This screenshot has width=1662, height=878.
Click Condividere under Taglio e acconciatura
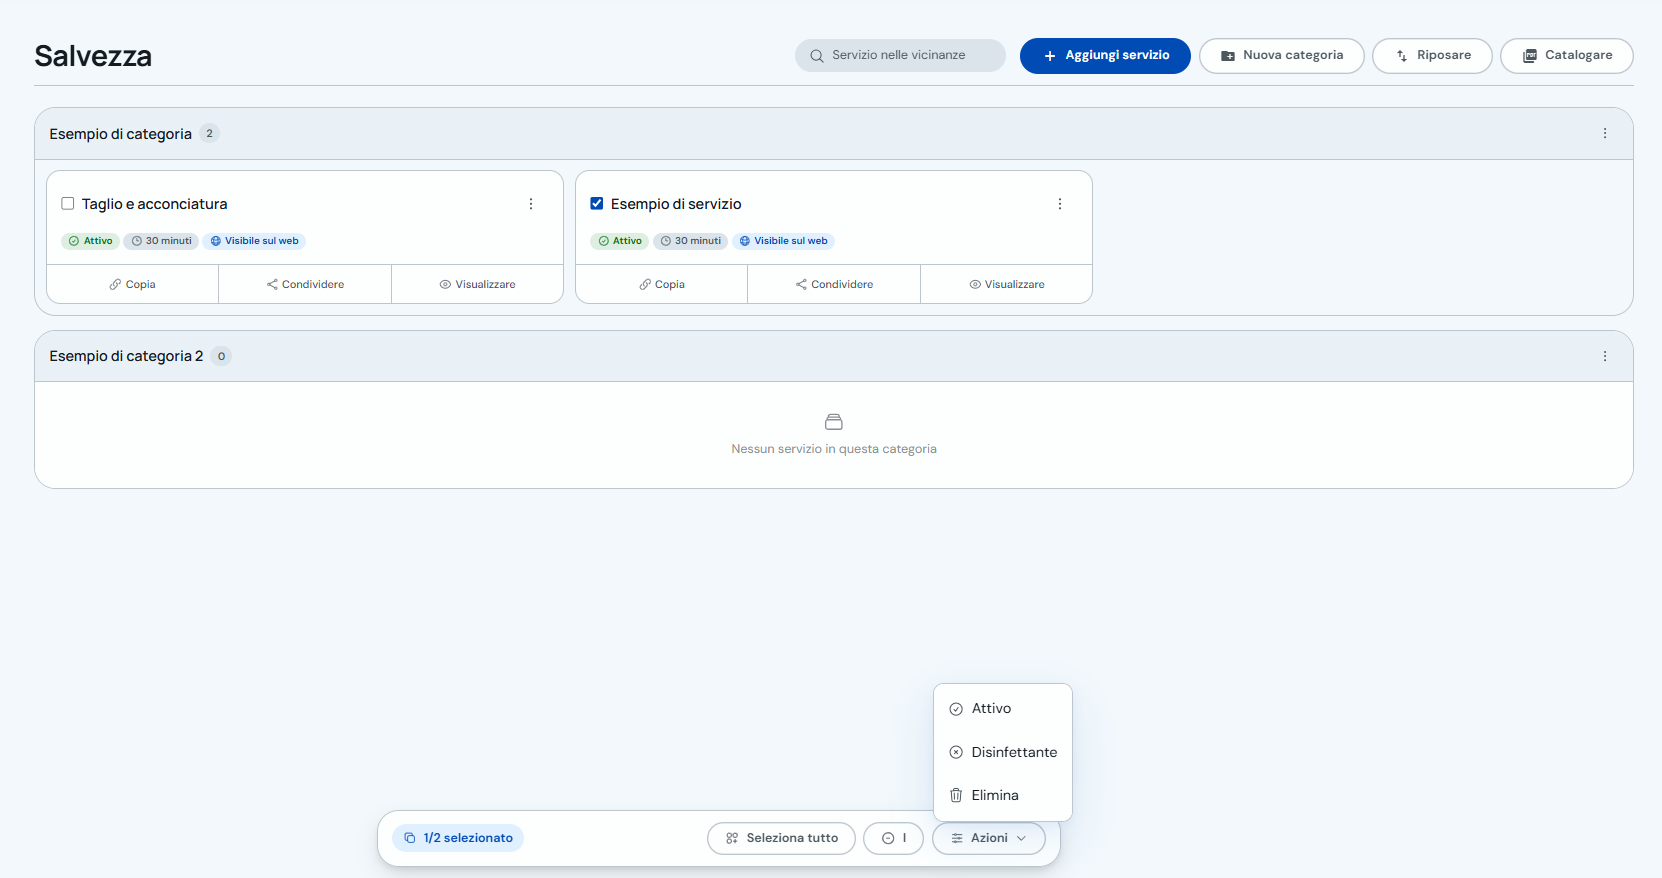coord(305,284)
